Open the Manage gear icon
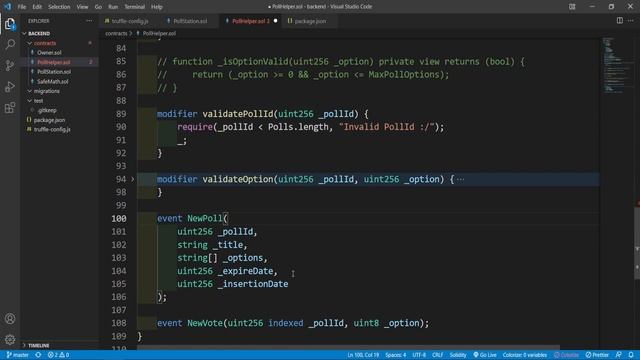This screenshot has height=360, width=640. [10, 339]
